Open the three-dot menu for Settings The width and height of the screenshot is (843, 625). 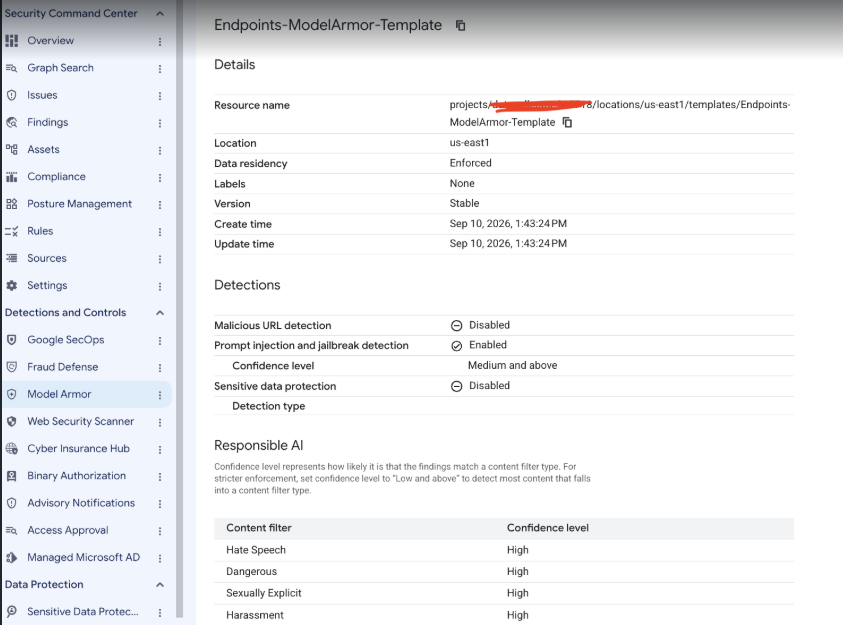[160, 286]
